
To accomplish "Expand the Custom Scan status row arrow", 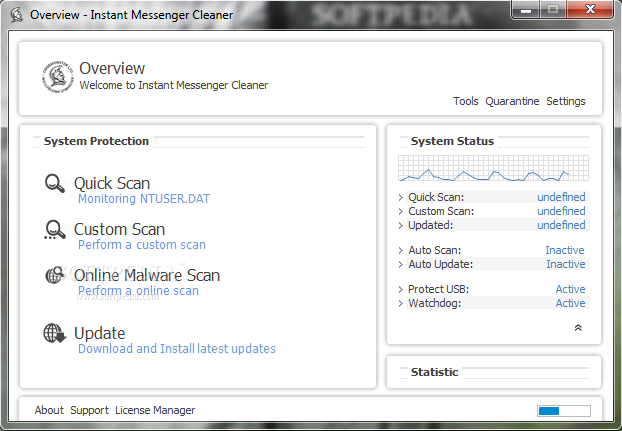I will coord(401,211).
